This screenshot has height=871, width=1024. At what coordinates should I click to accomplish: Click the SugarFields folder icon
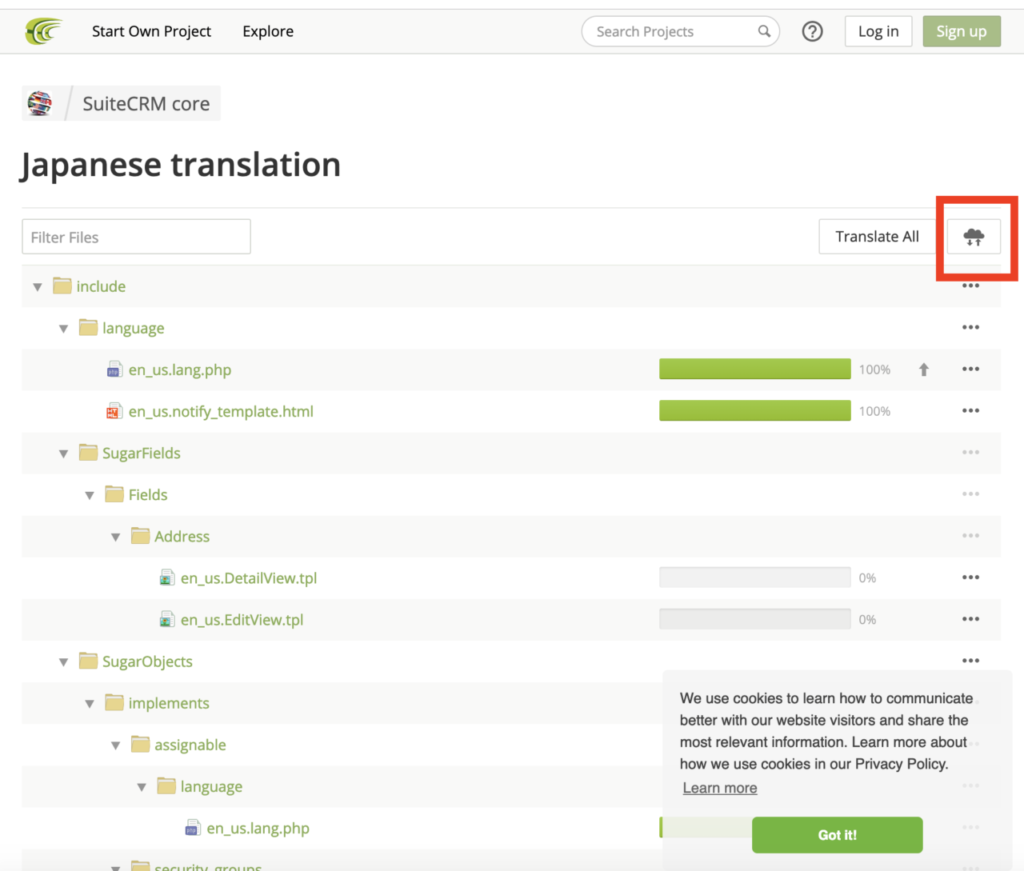pyautogui.click(x=88, y=452)
